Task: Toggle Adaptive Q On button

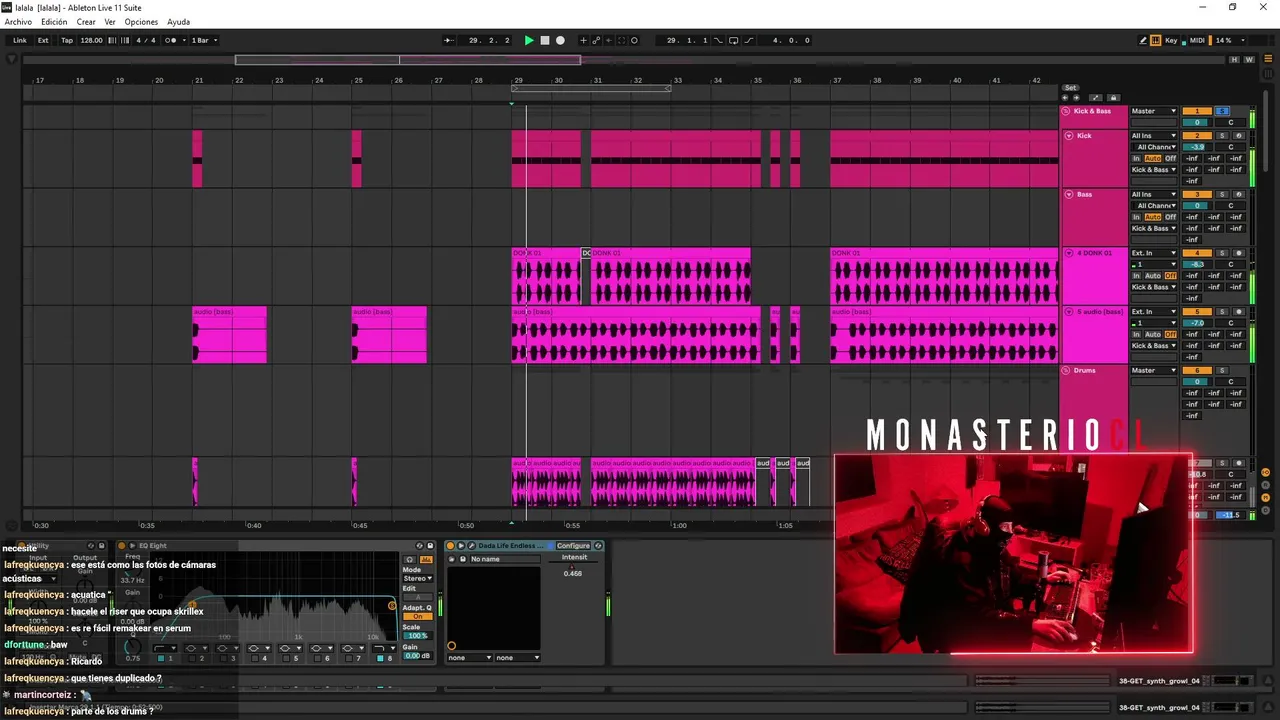Action: (416, 616)
